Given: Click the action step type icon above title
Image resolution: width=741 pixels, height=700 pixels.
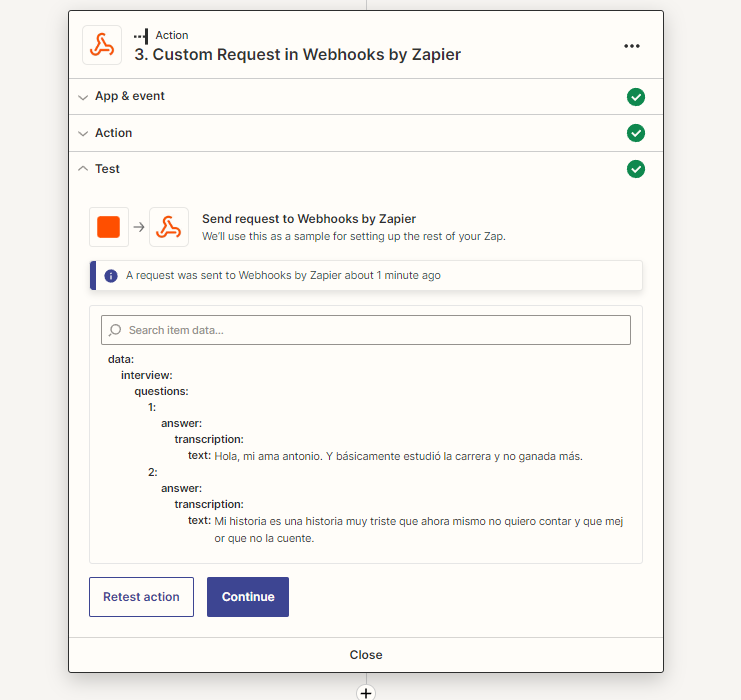Looking at the screenshot, I should point(141,36).
